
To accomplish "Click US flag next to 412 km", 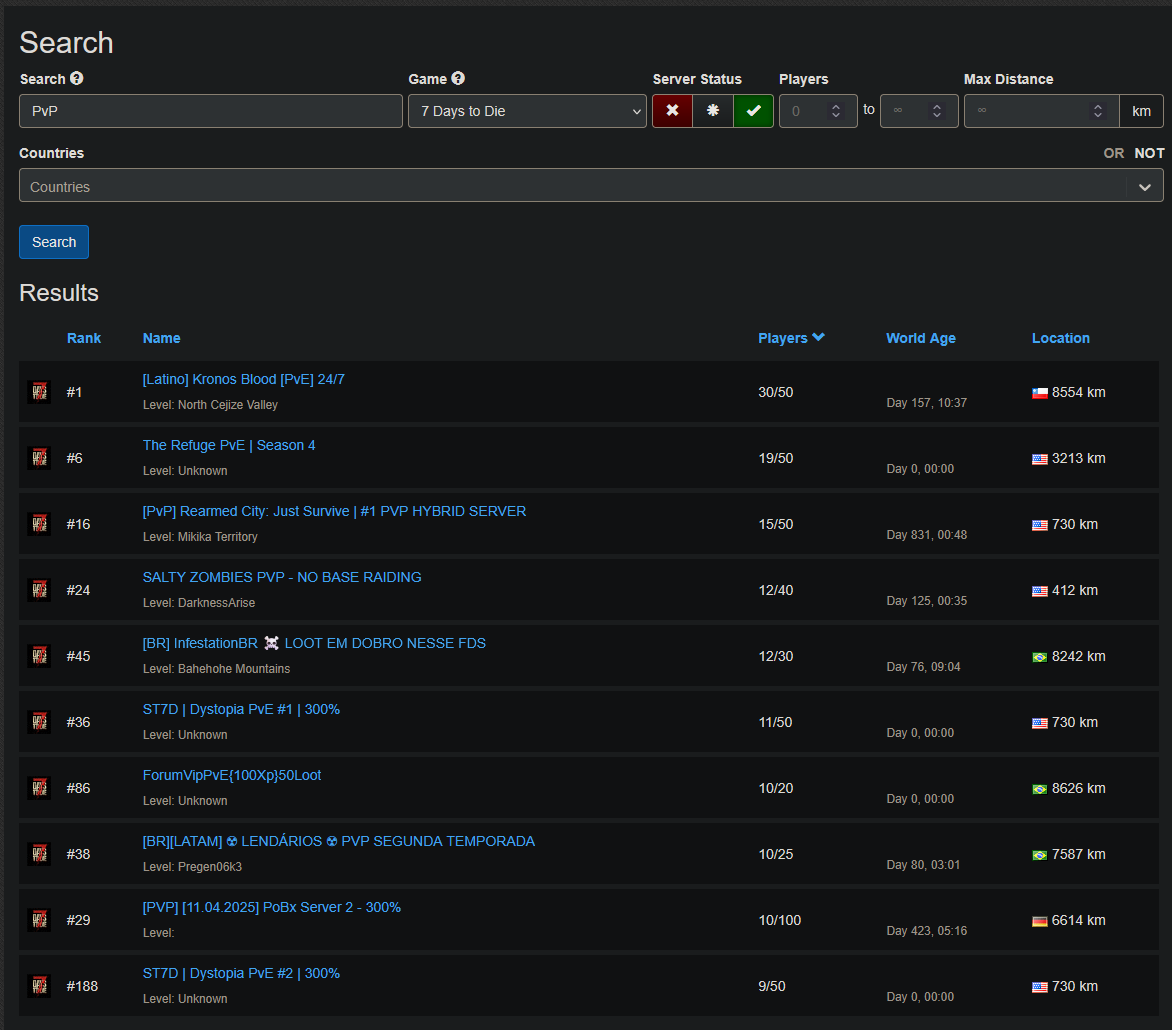I will (1040, 591).
